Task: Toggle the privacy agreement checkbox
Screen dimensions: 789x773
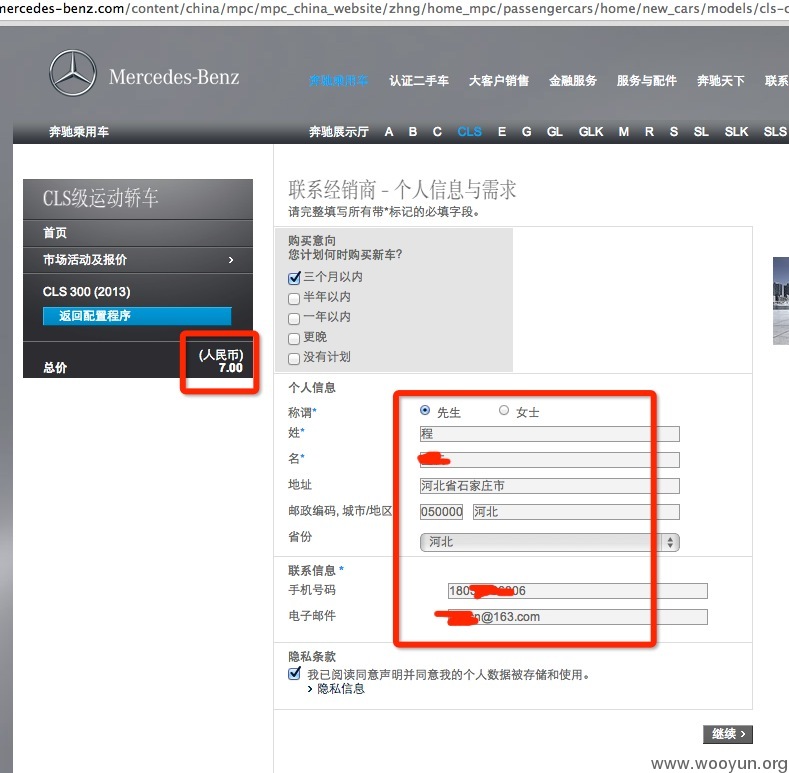Action: coord(294,673)
